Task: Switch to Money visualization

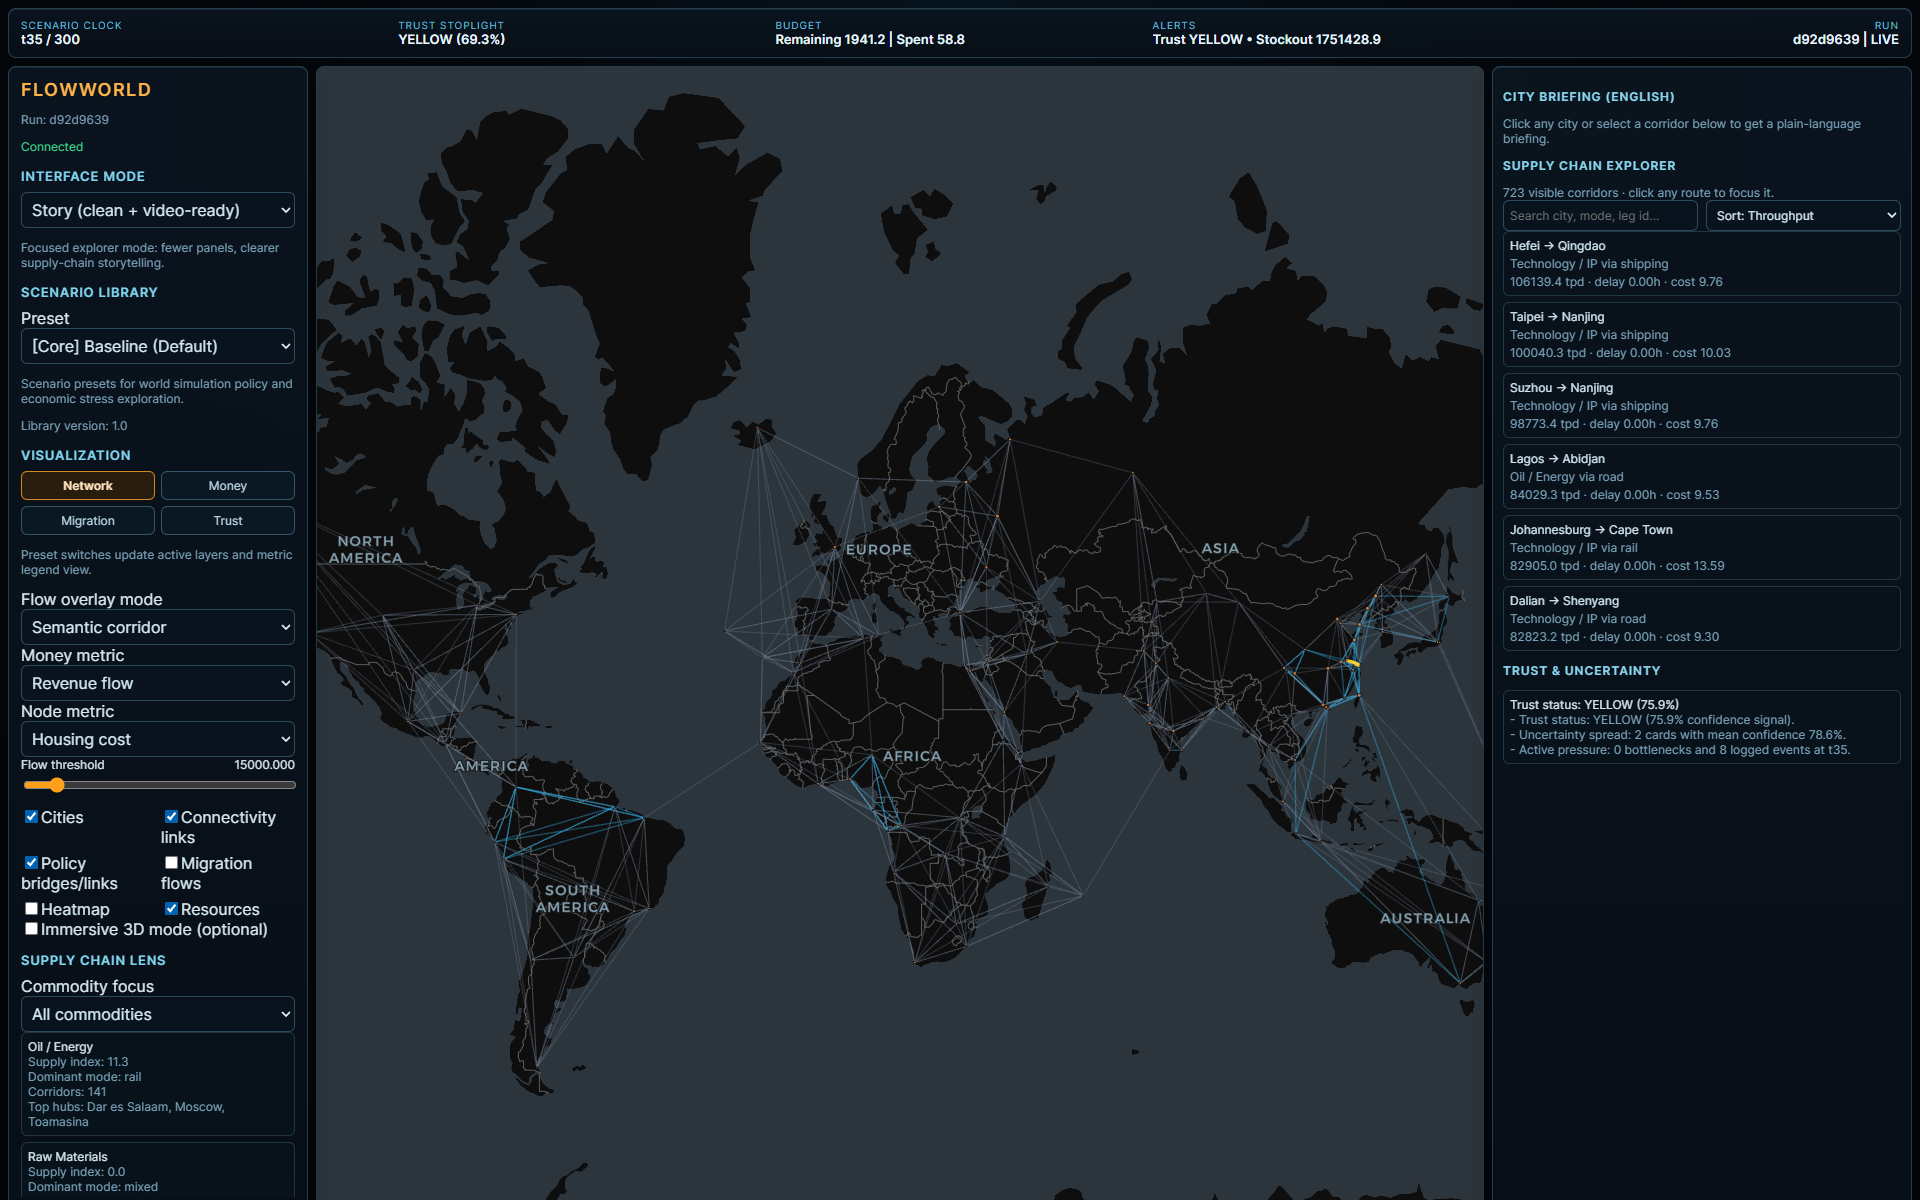Action: coord(228,486)
